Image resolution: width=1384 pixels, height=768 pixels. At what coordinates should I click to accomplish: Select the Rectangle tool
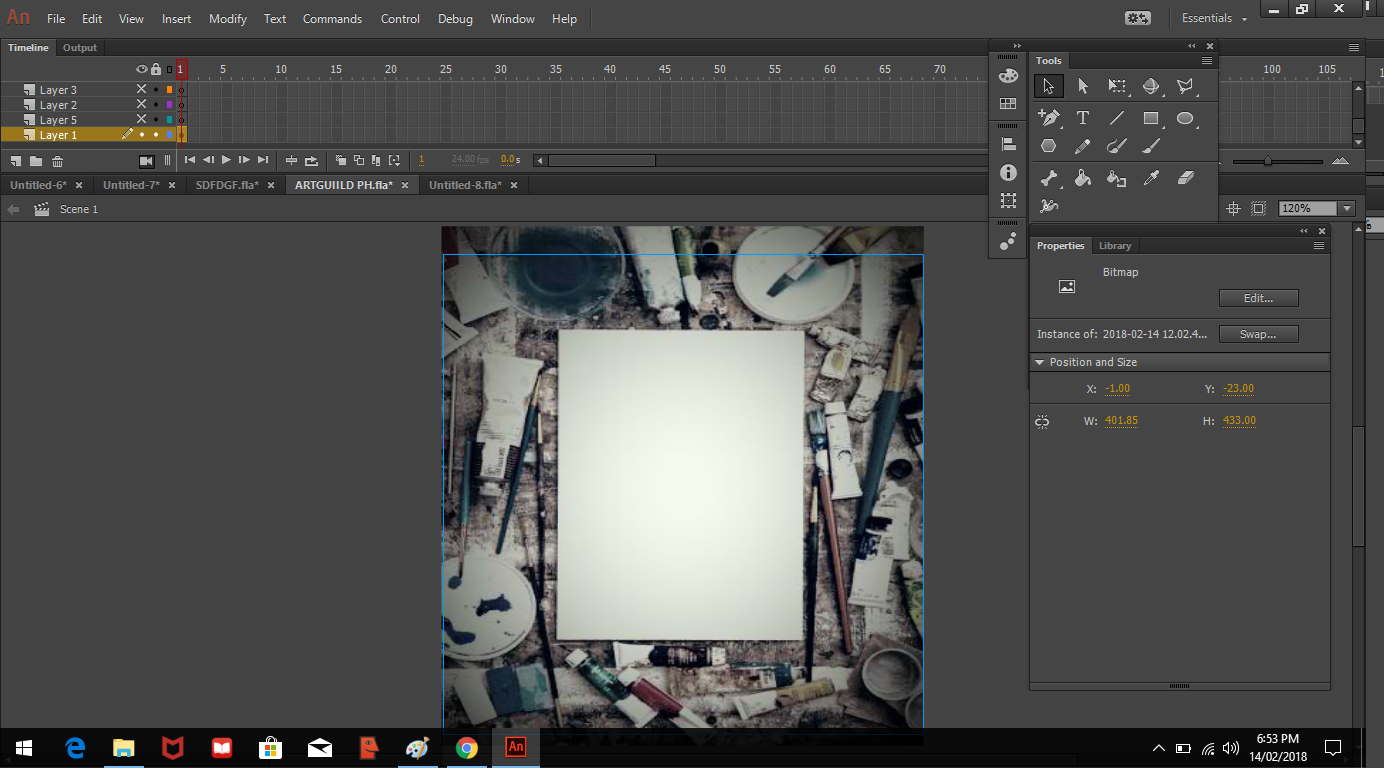pos(1151,118)
